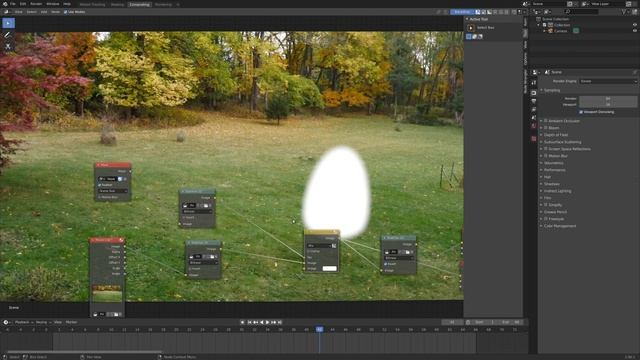The width and height of the screenshot is (640, 360).
Task: Open the File menu
Action: tap(13, 4)
